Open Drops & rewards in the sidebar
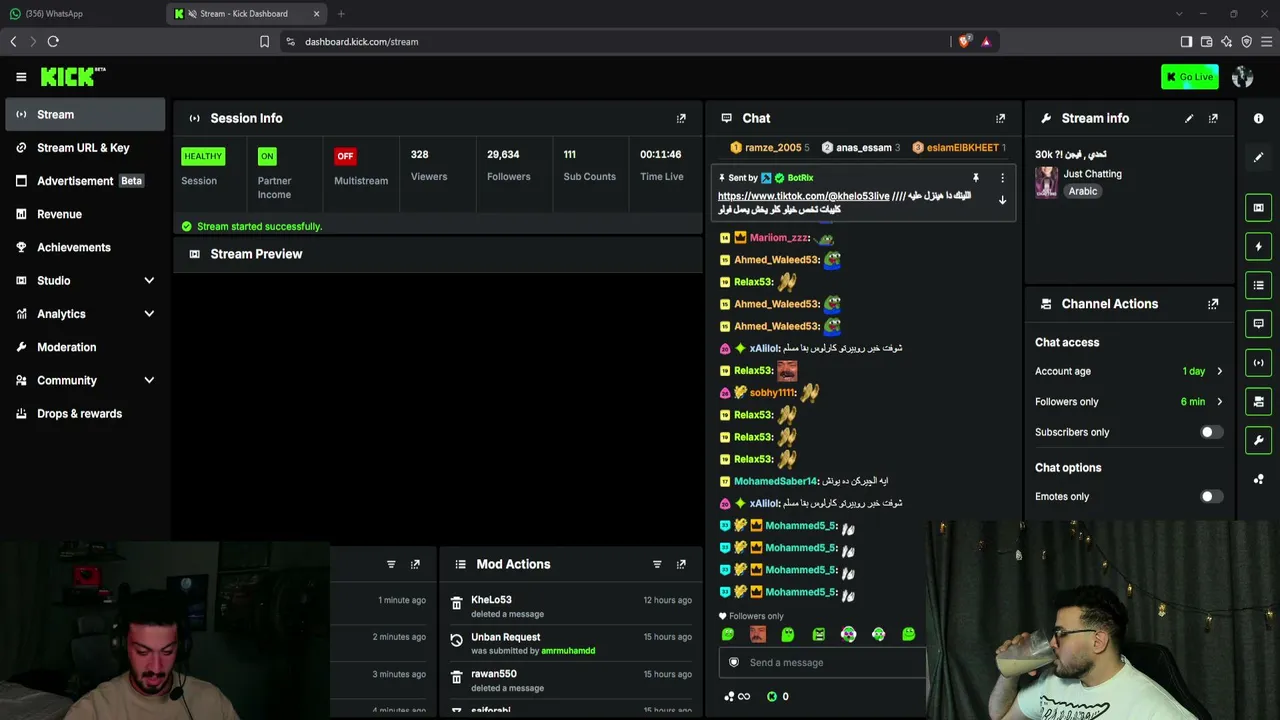The image size is (1280, 720). 85,413
